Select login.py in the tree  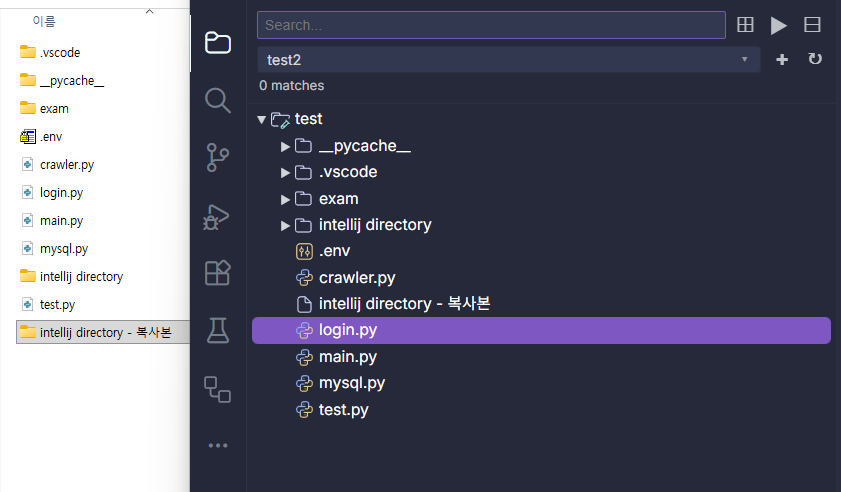coord(541,330)
